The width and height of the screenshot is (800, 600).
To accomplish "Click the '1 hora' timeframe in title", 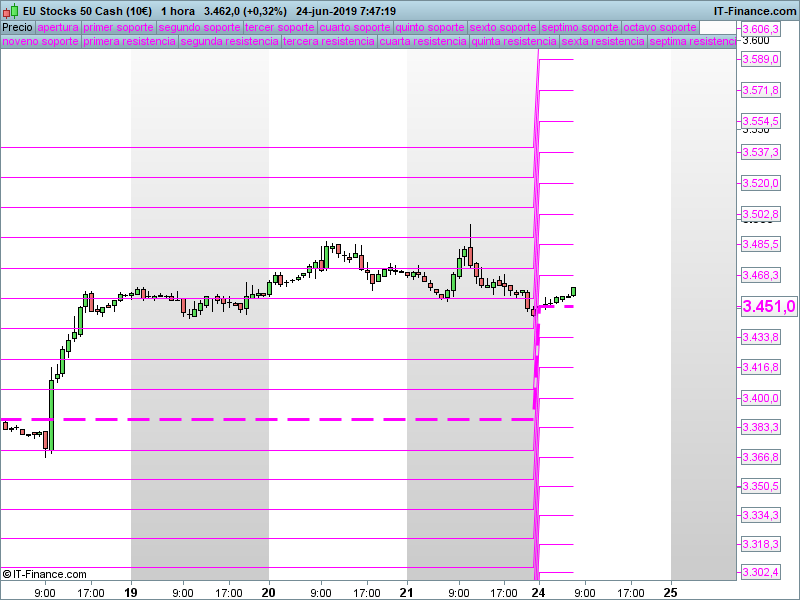I will 177,10.
